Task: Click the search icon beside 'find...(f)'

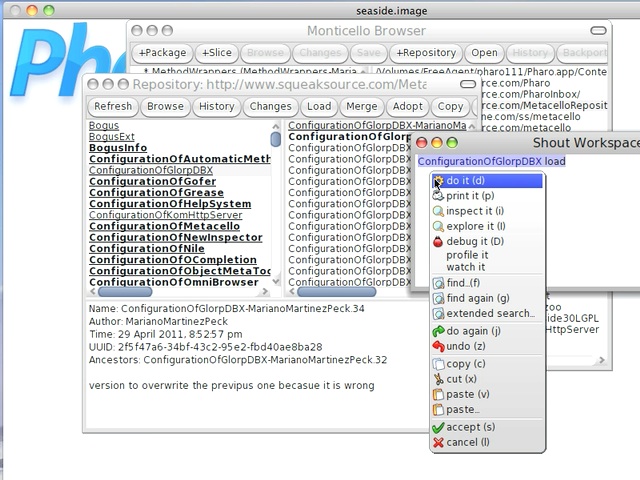Action: point(438,283)
